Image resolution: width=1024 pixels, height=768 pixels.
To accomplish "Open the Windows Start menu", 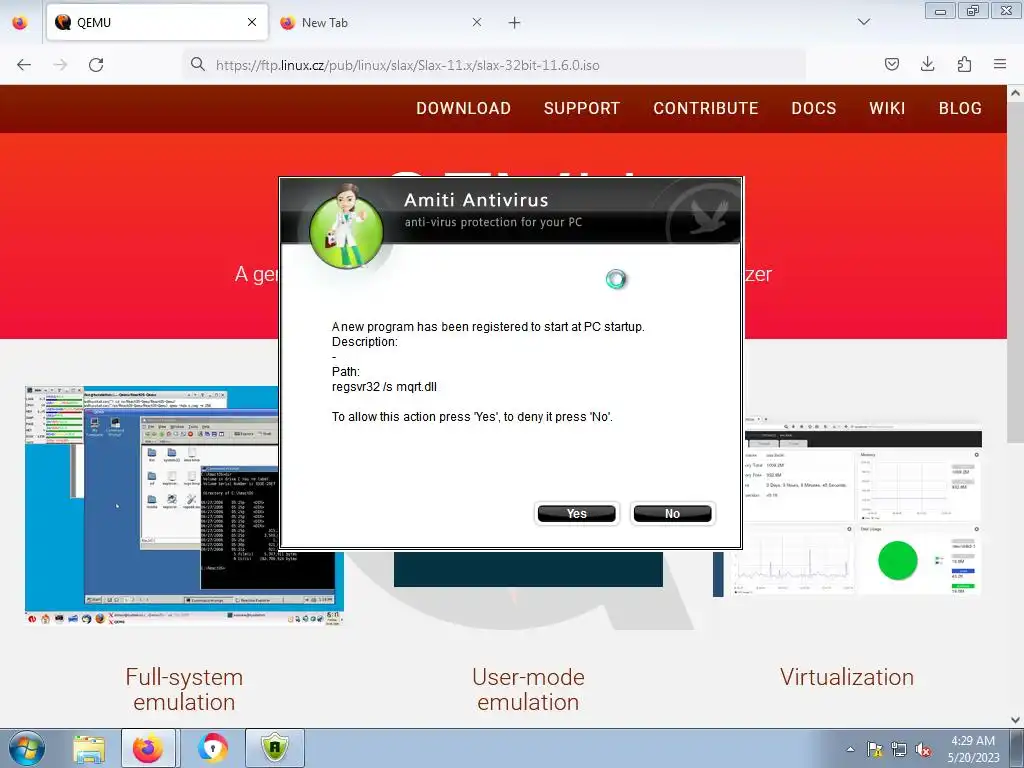I will pos(27,748).
